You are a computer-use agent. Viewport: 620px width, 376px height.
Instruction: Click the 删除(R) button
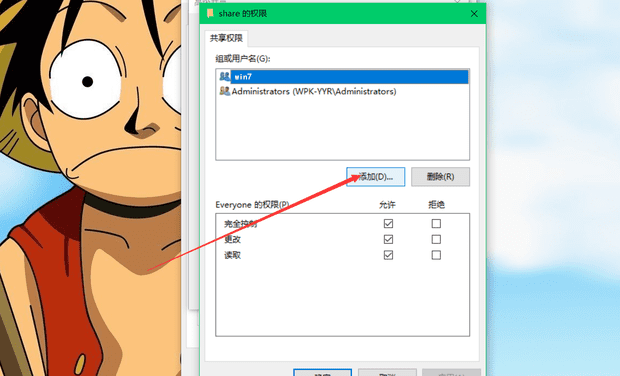[x=440, y=176]
